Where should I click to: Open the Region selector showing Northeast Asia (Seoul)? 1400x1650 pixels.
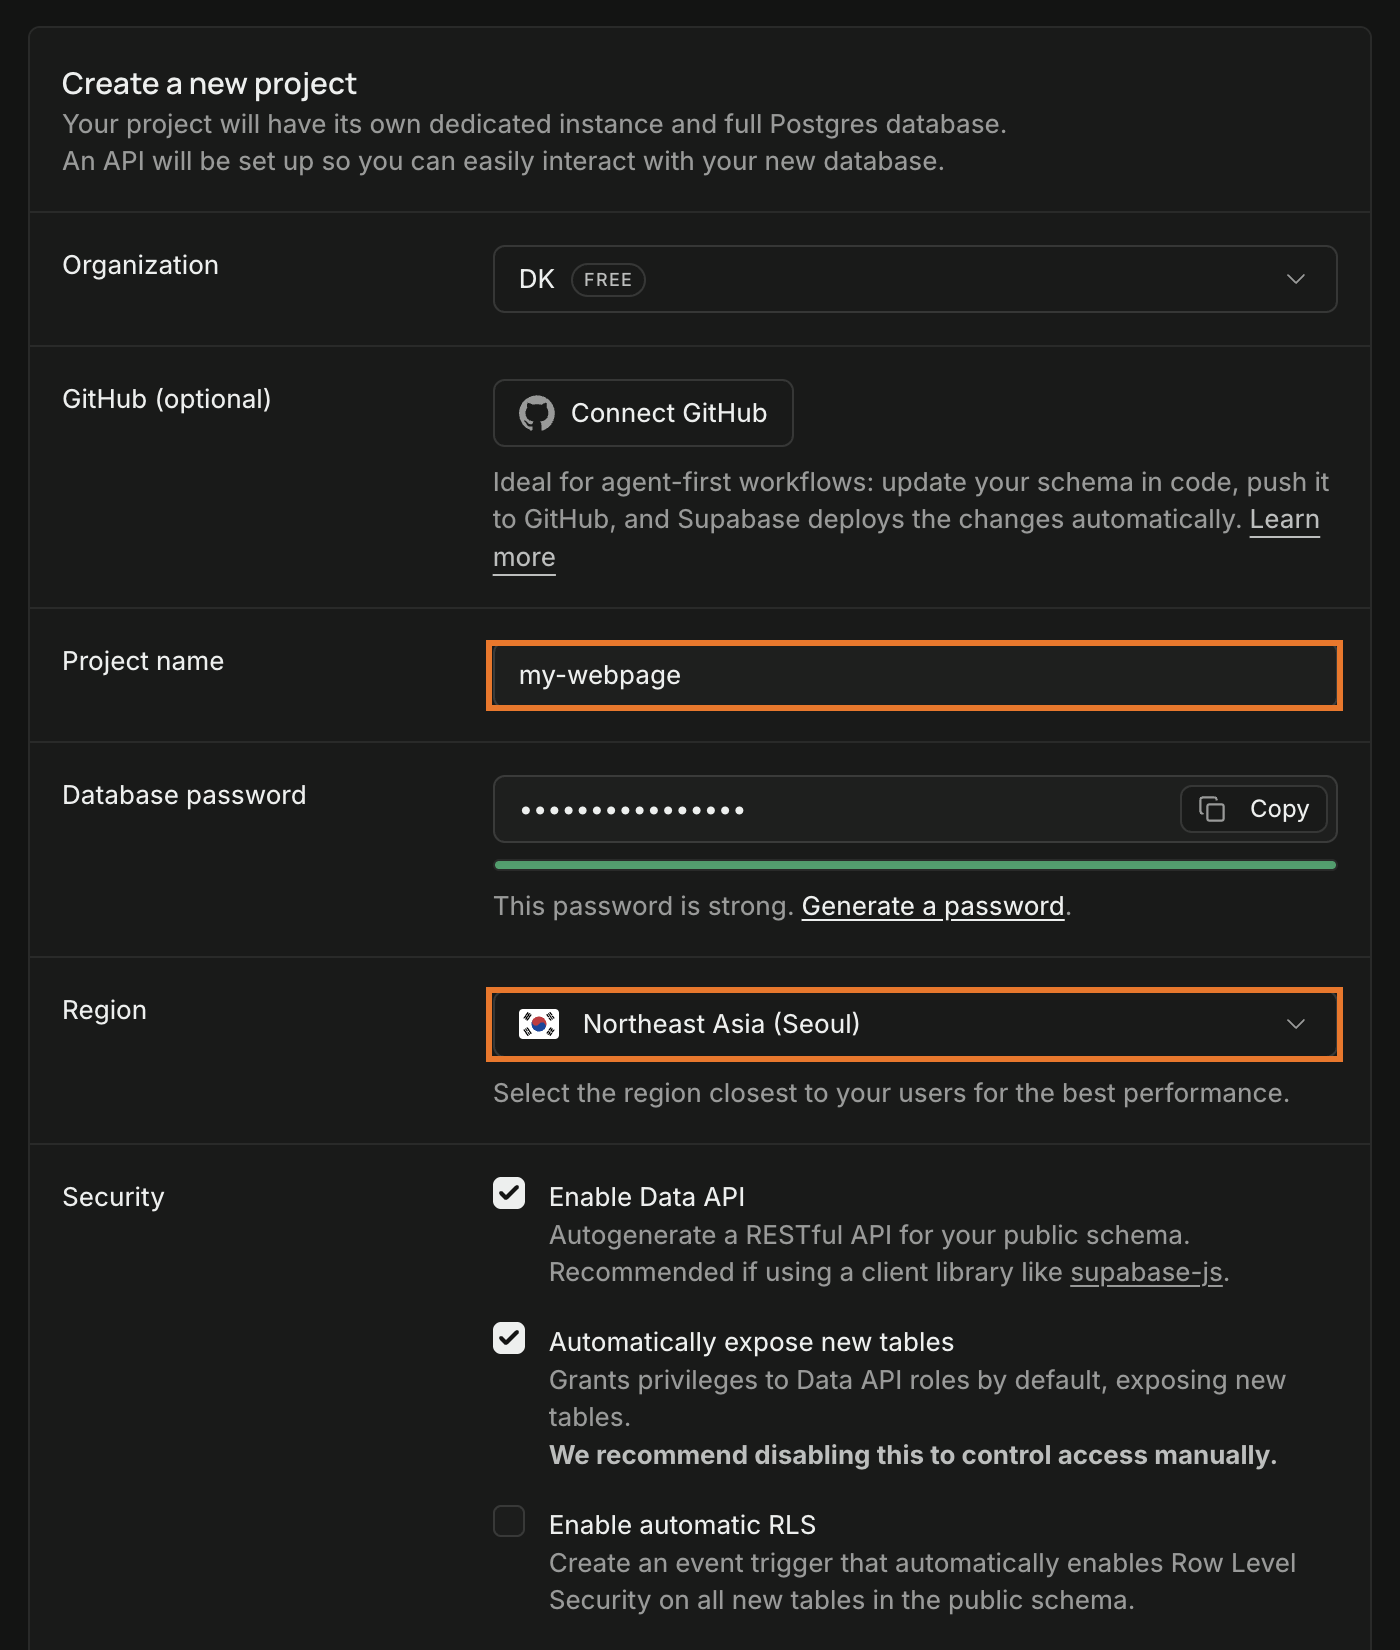[x=915, y=1024]
